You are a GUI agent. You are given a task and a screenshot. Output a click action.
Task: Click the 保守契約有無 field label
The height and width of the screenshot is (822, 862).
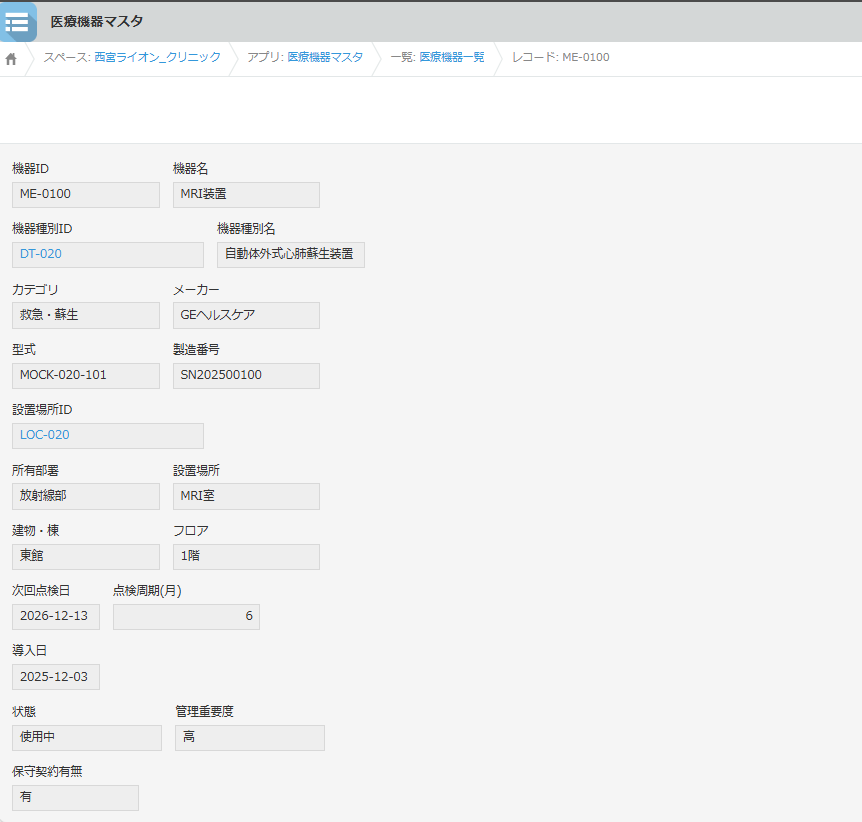tap(47, 771)
